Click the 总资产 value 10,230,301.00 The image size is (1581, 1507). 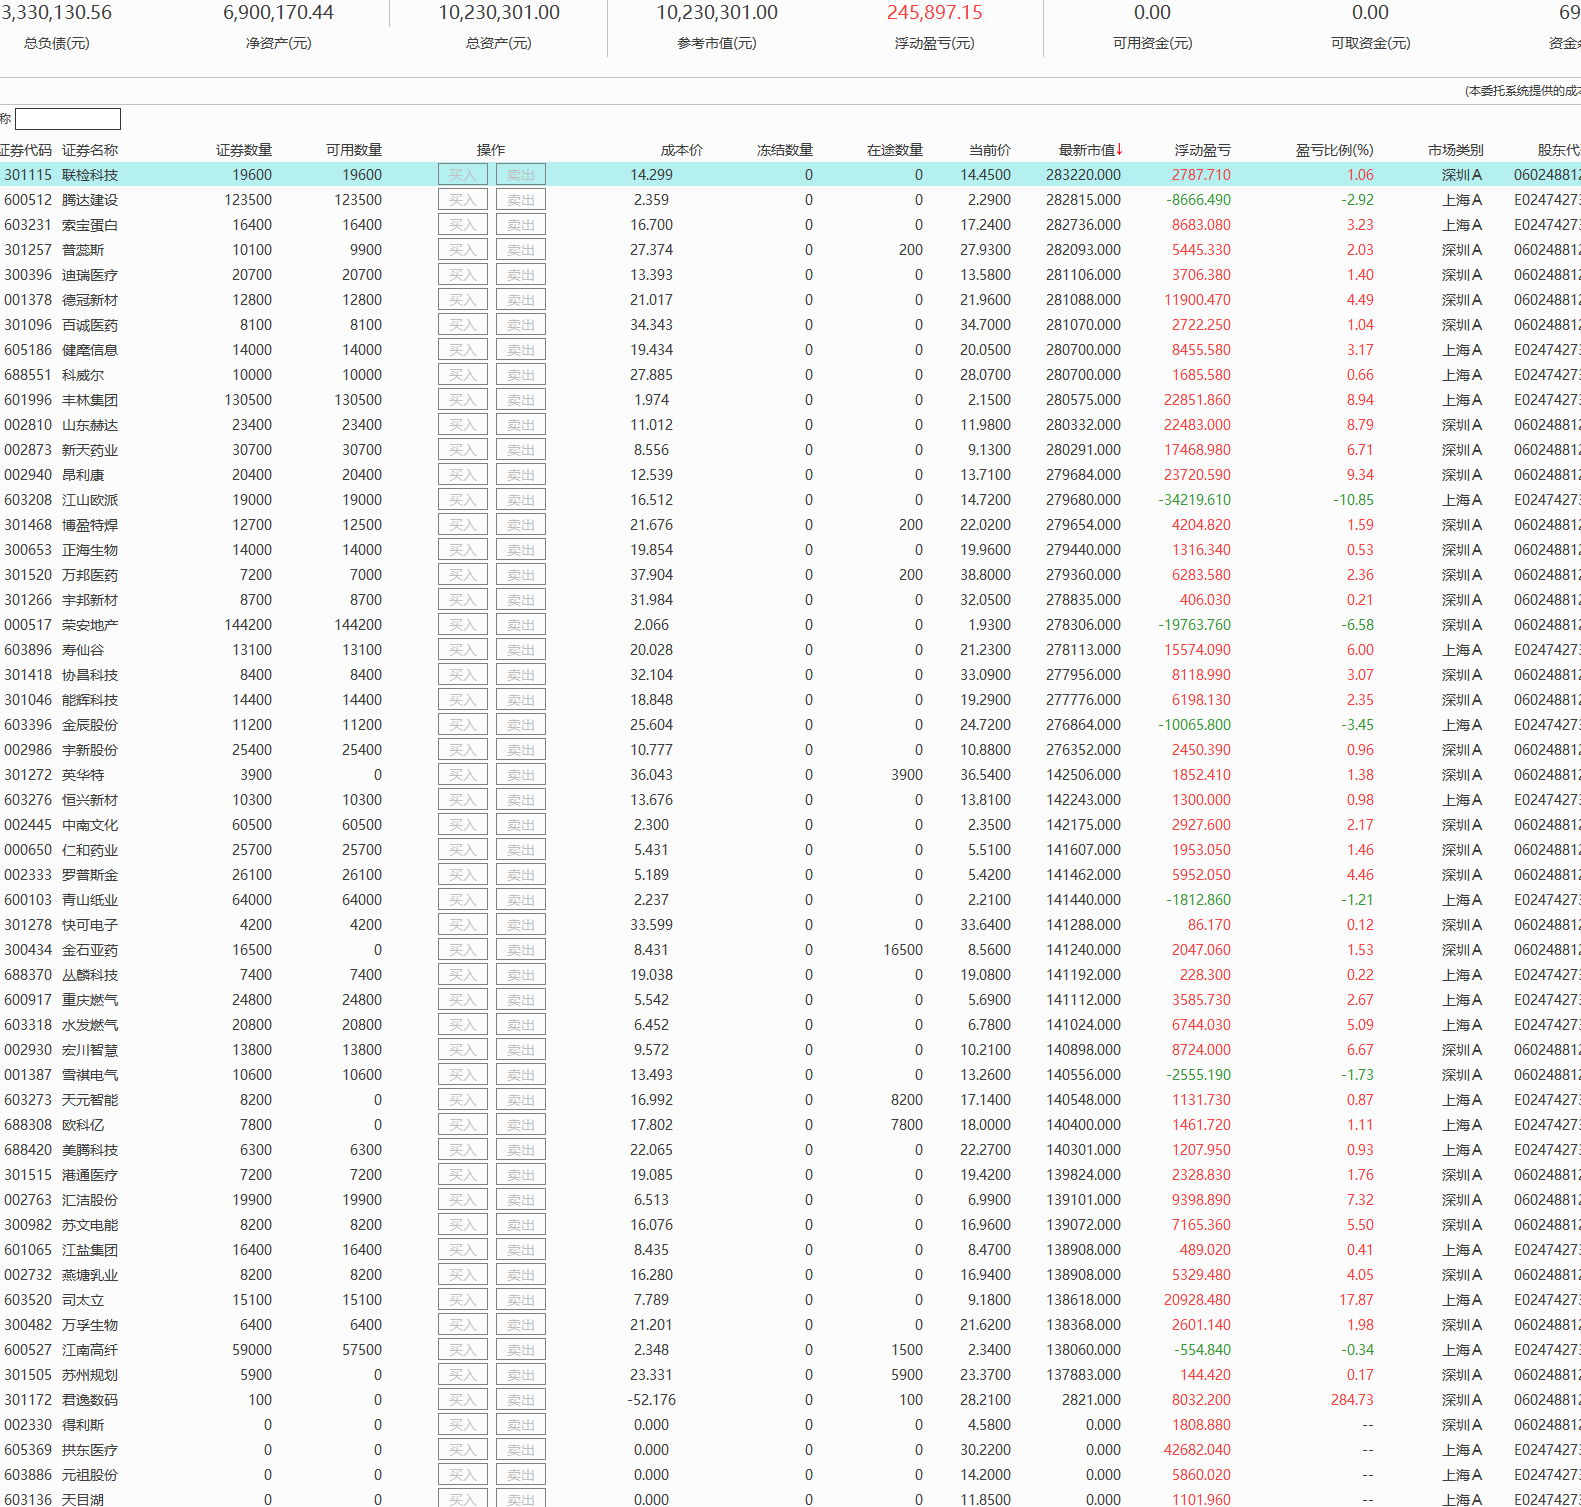499,13
